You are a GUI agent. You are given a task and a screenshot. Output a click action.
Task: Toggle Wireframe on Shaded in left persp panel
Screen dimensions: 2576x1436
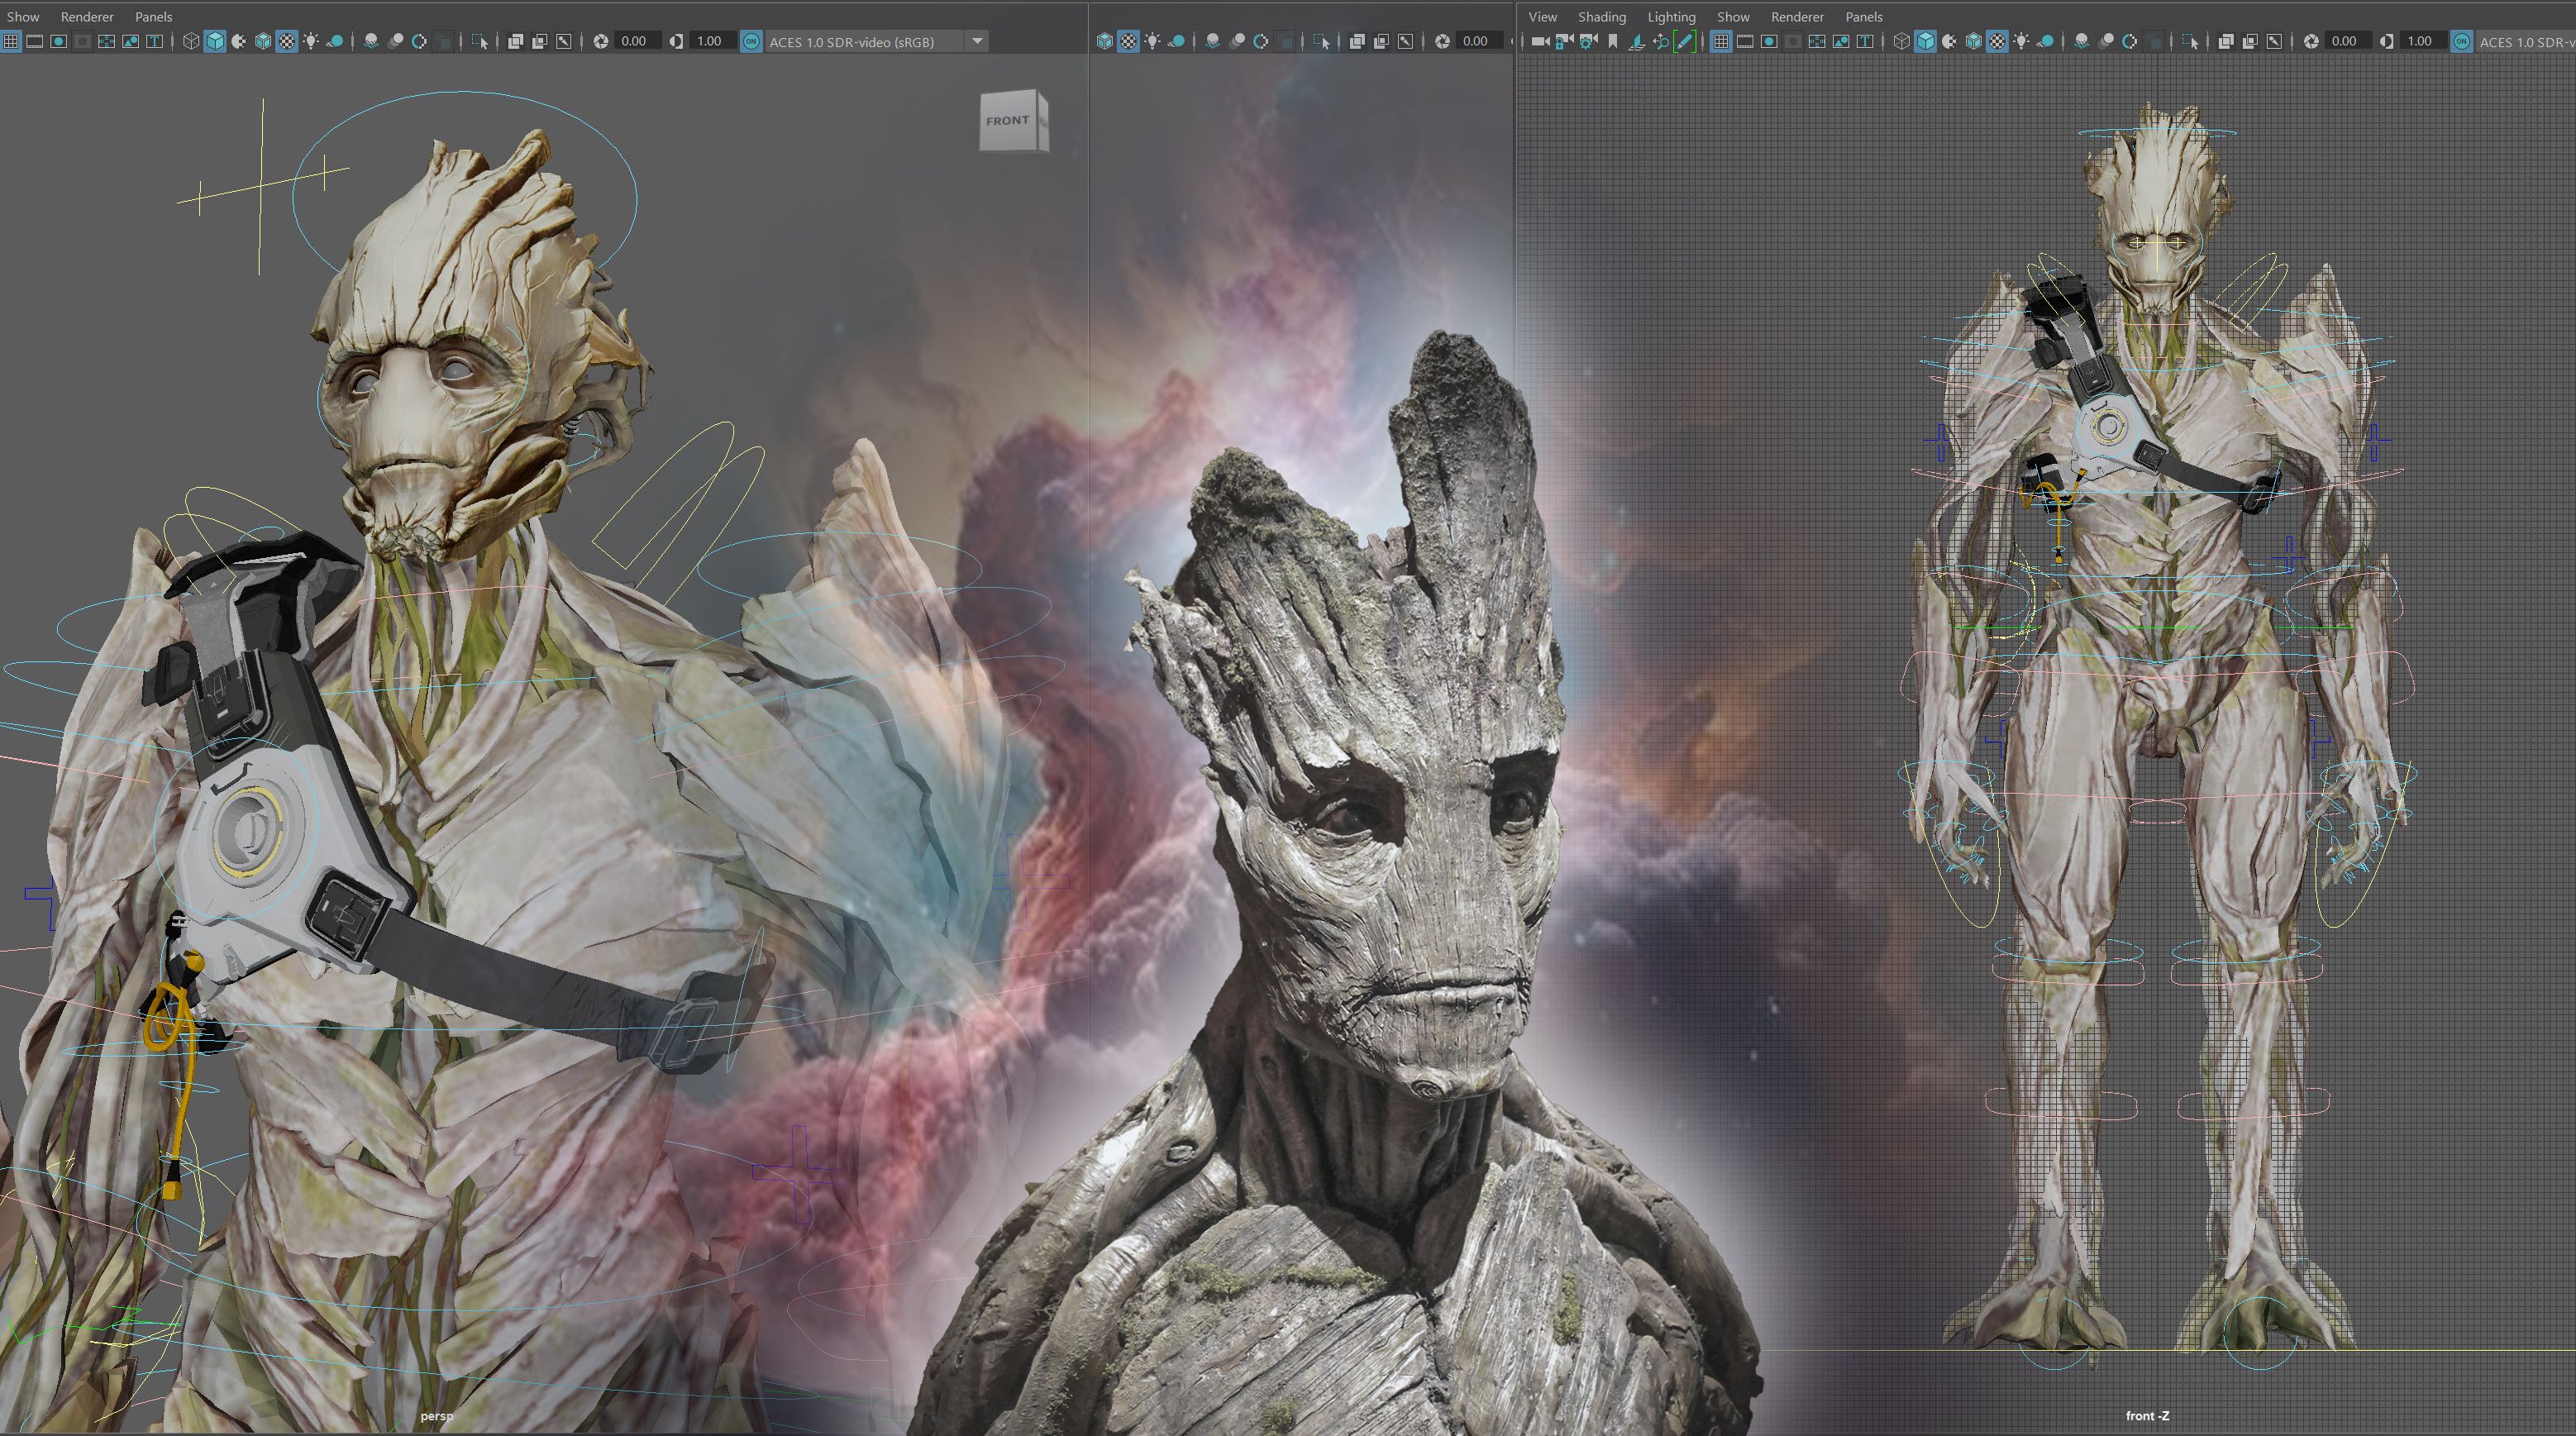[263, 41]
